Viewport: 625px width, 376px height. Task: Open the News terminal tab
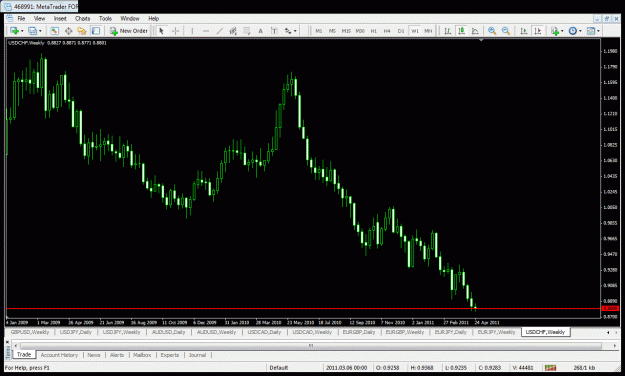pyautogui.click(x=94, y=355)
